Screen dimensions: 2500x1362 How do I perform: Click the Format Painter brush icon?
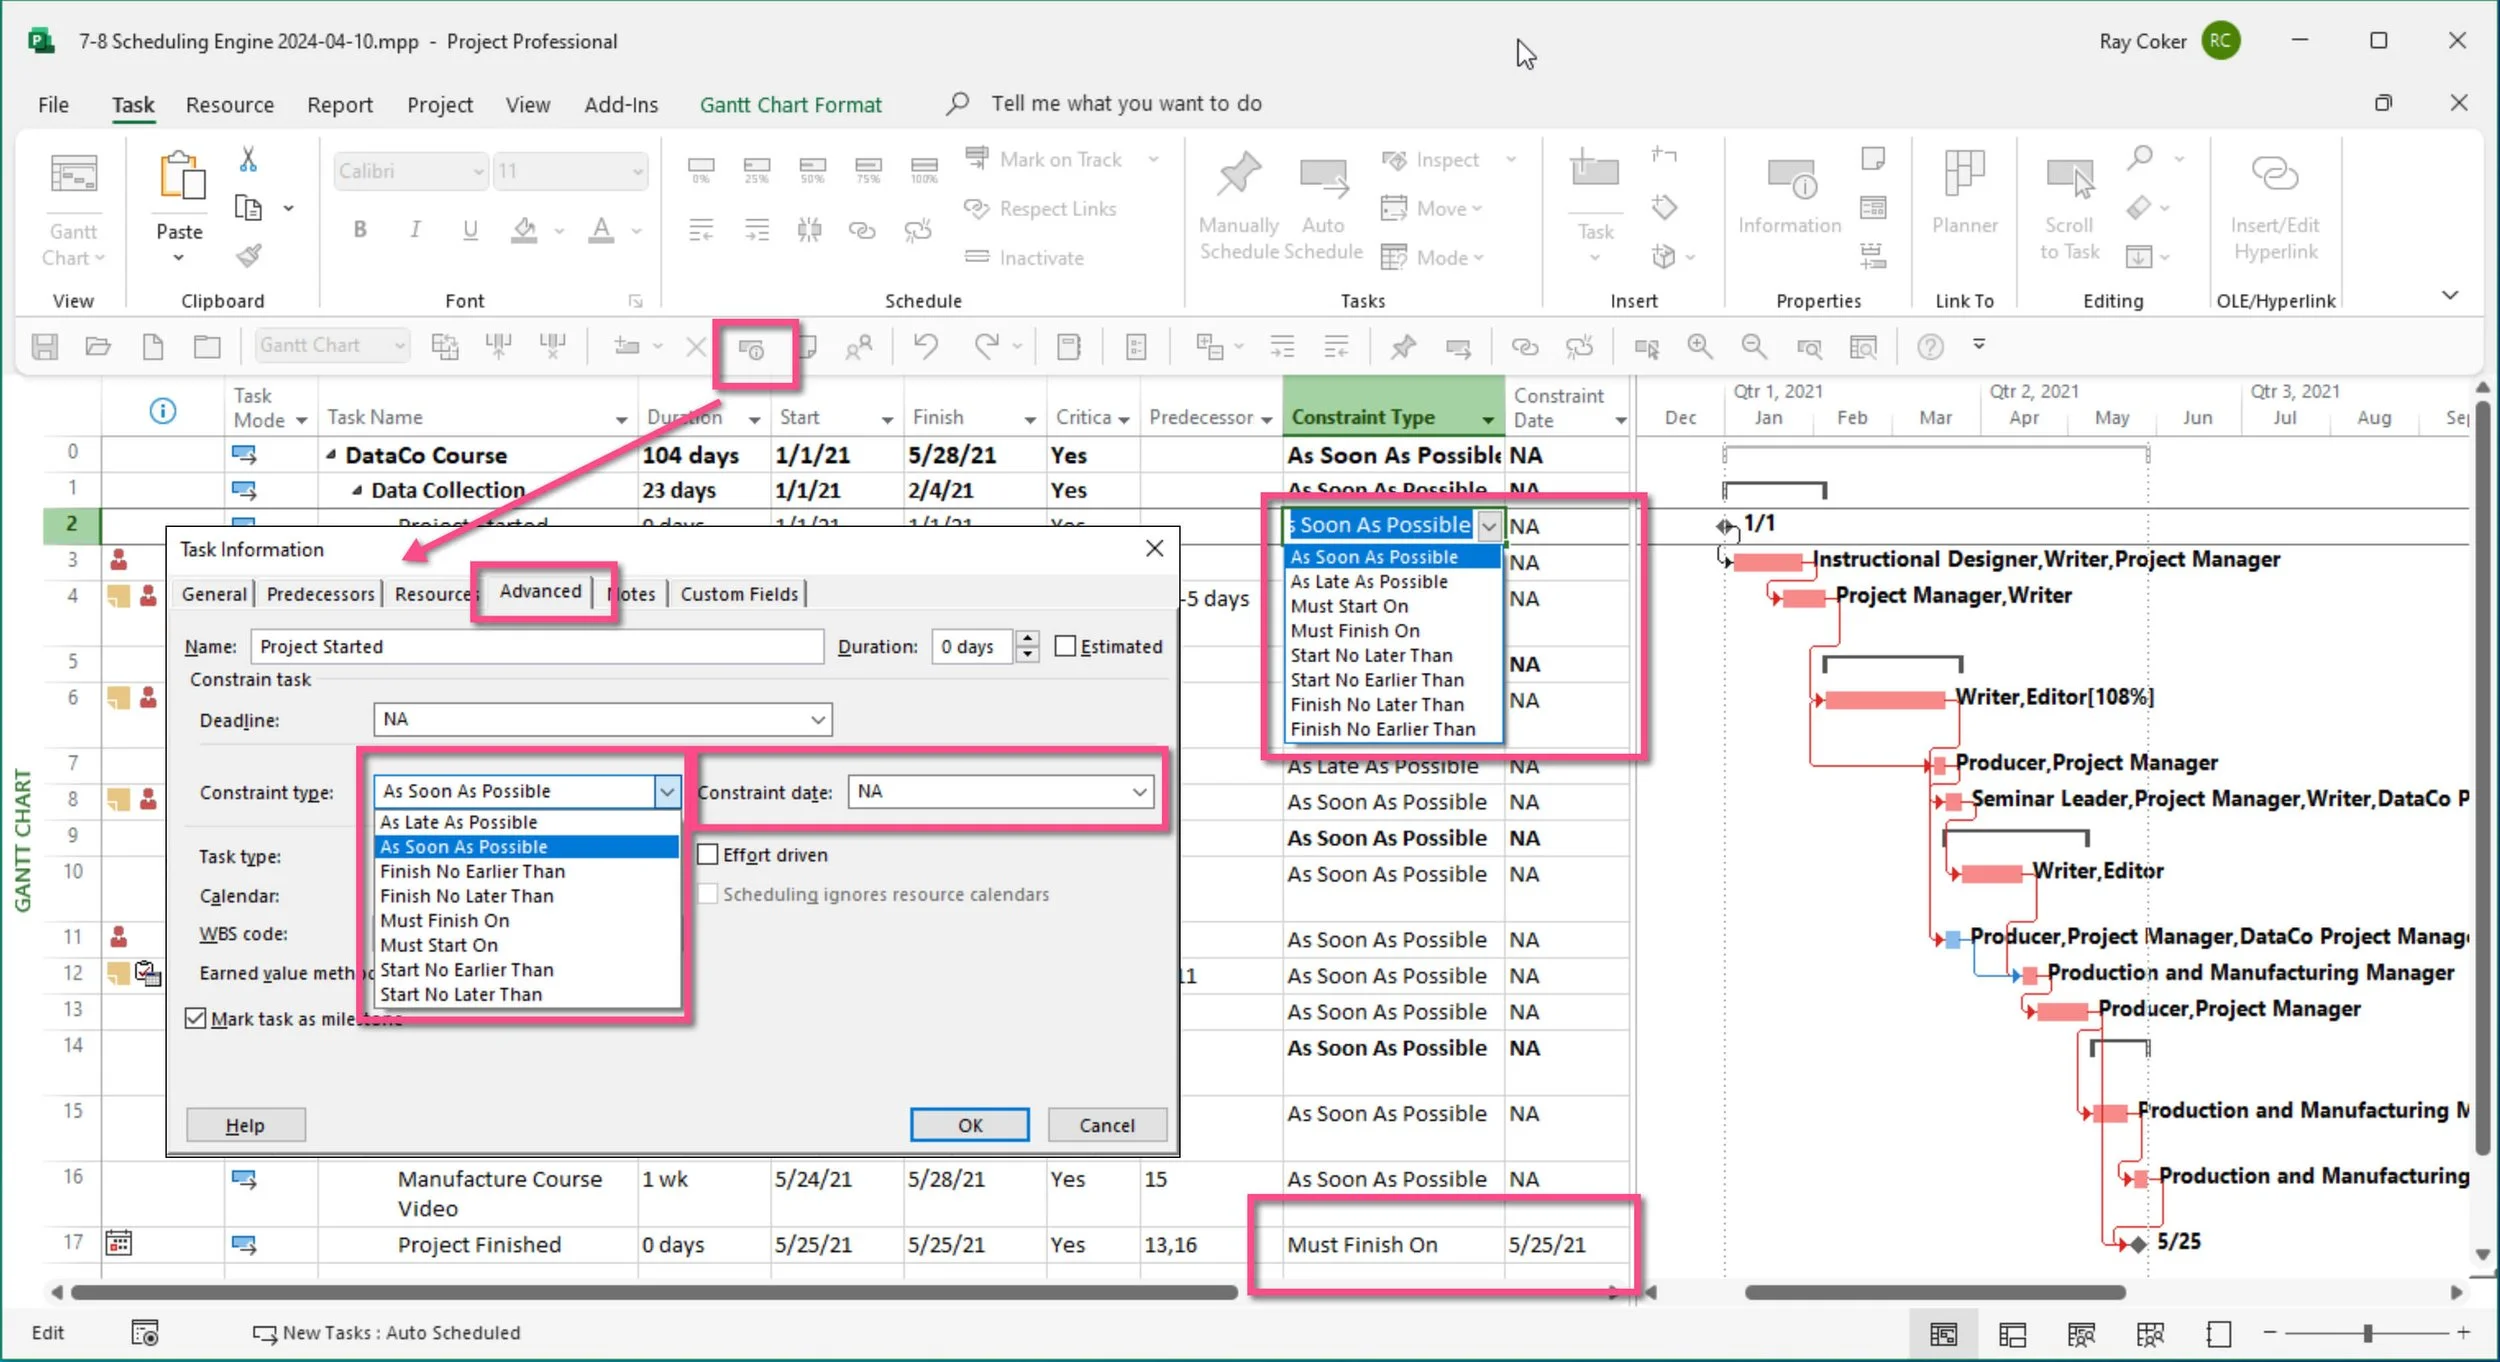pos(248,256)
